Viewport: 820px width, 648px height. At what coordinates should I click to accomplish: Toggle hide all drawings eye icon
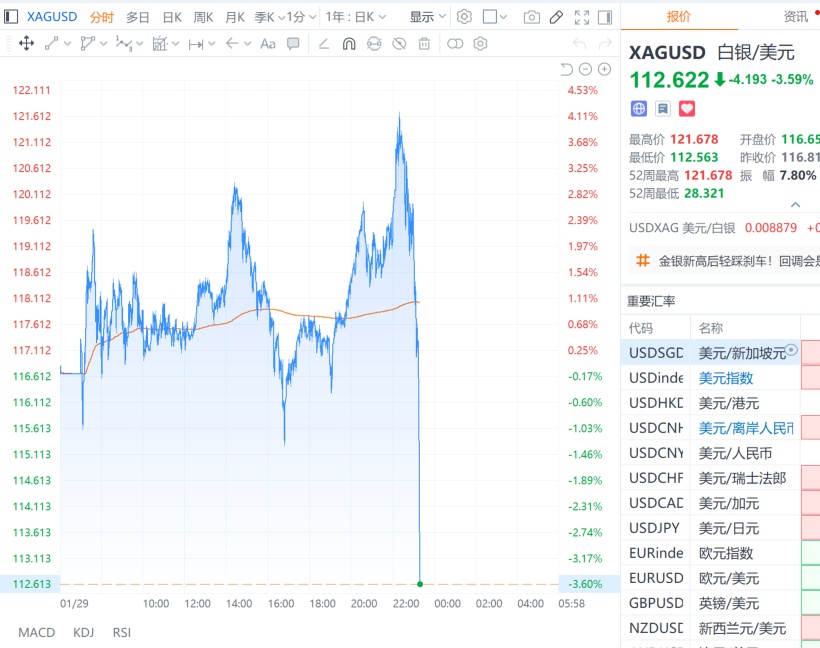tap(399, 43)
